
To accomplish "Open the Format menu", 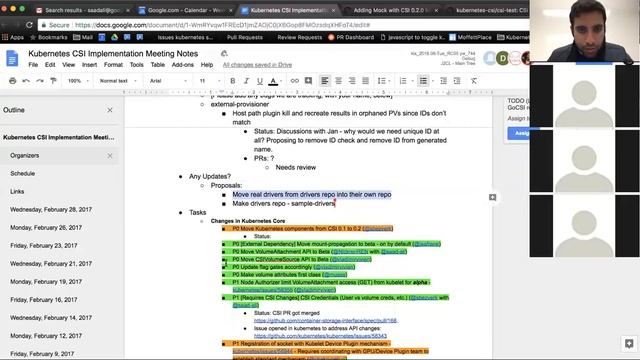I will tap(113, 65).
